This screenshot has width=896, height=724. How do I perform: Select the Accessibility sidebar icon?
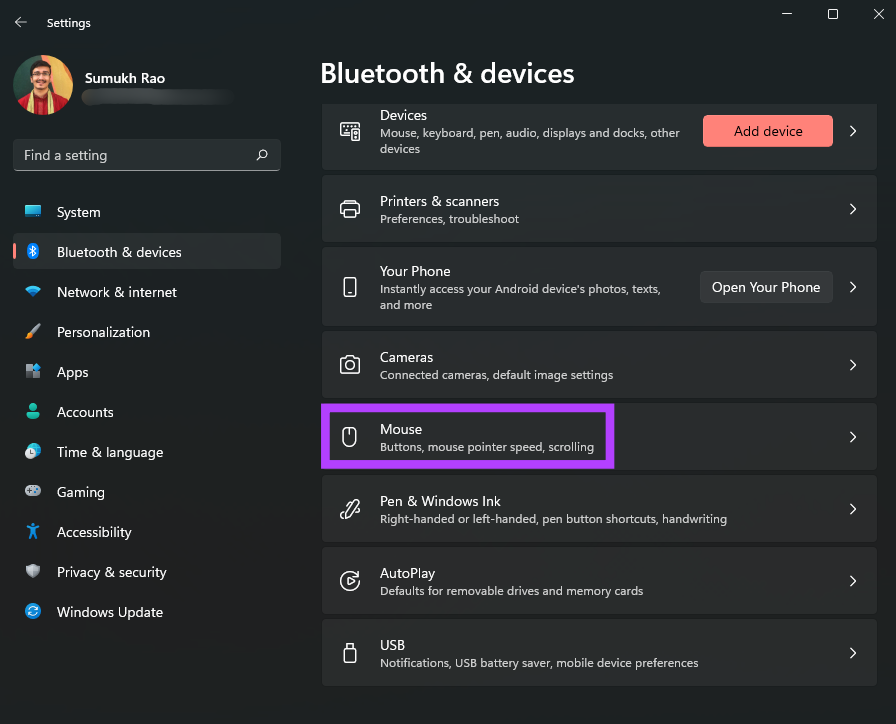[x=33, y=532]
